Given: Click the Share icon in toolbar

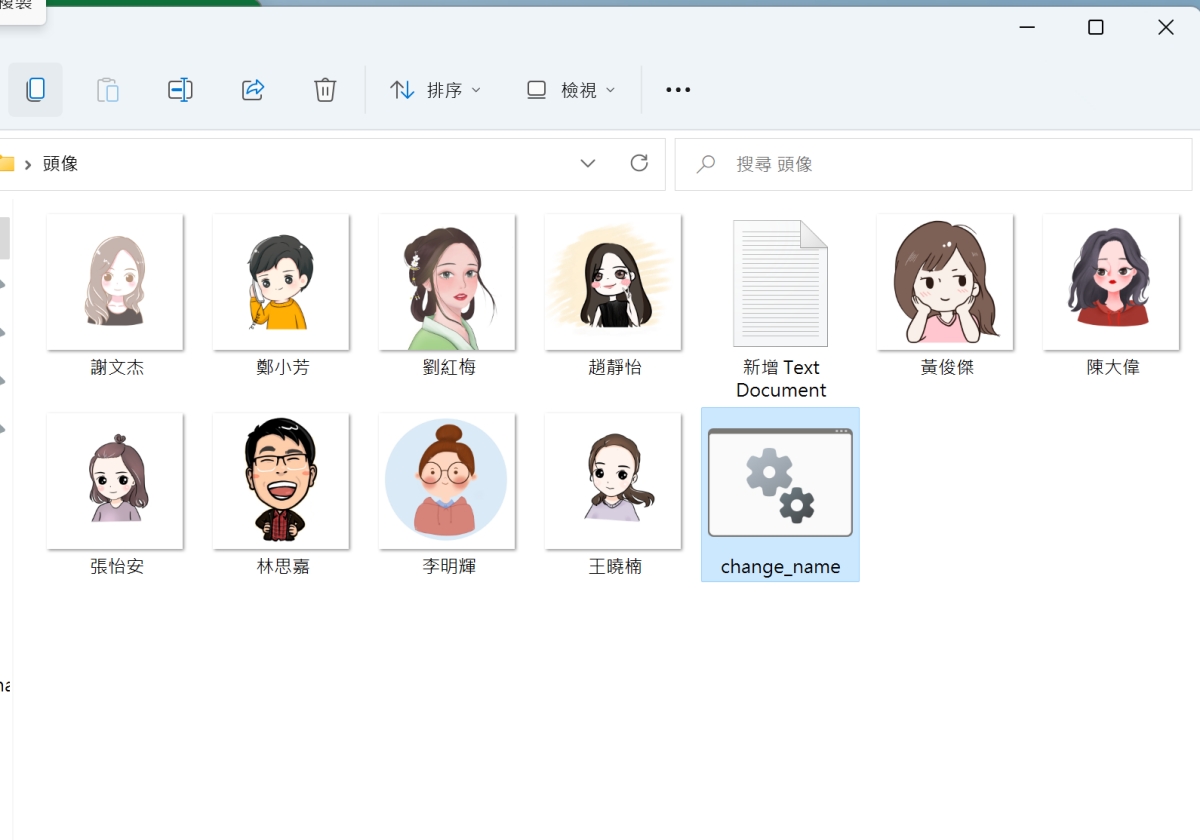Looking at the screenshot, I should coord(253,90).
